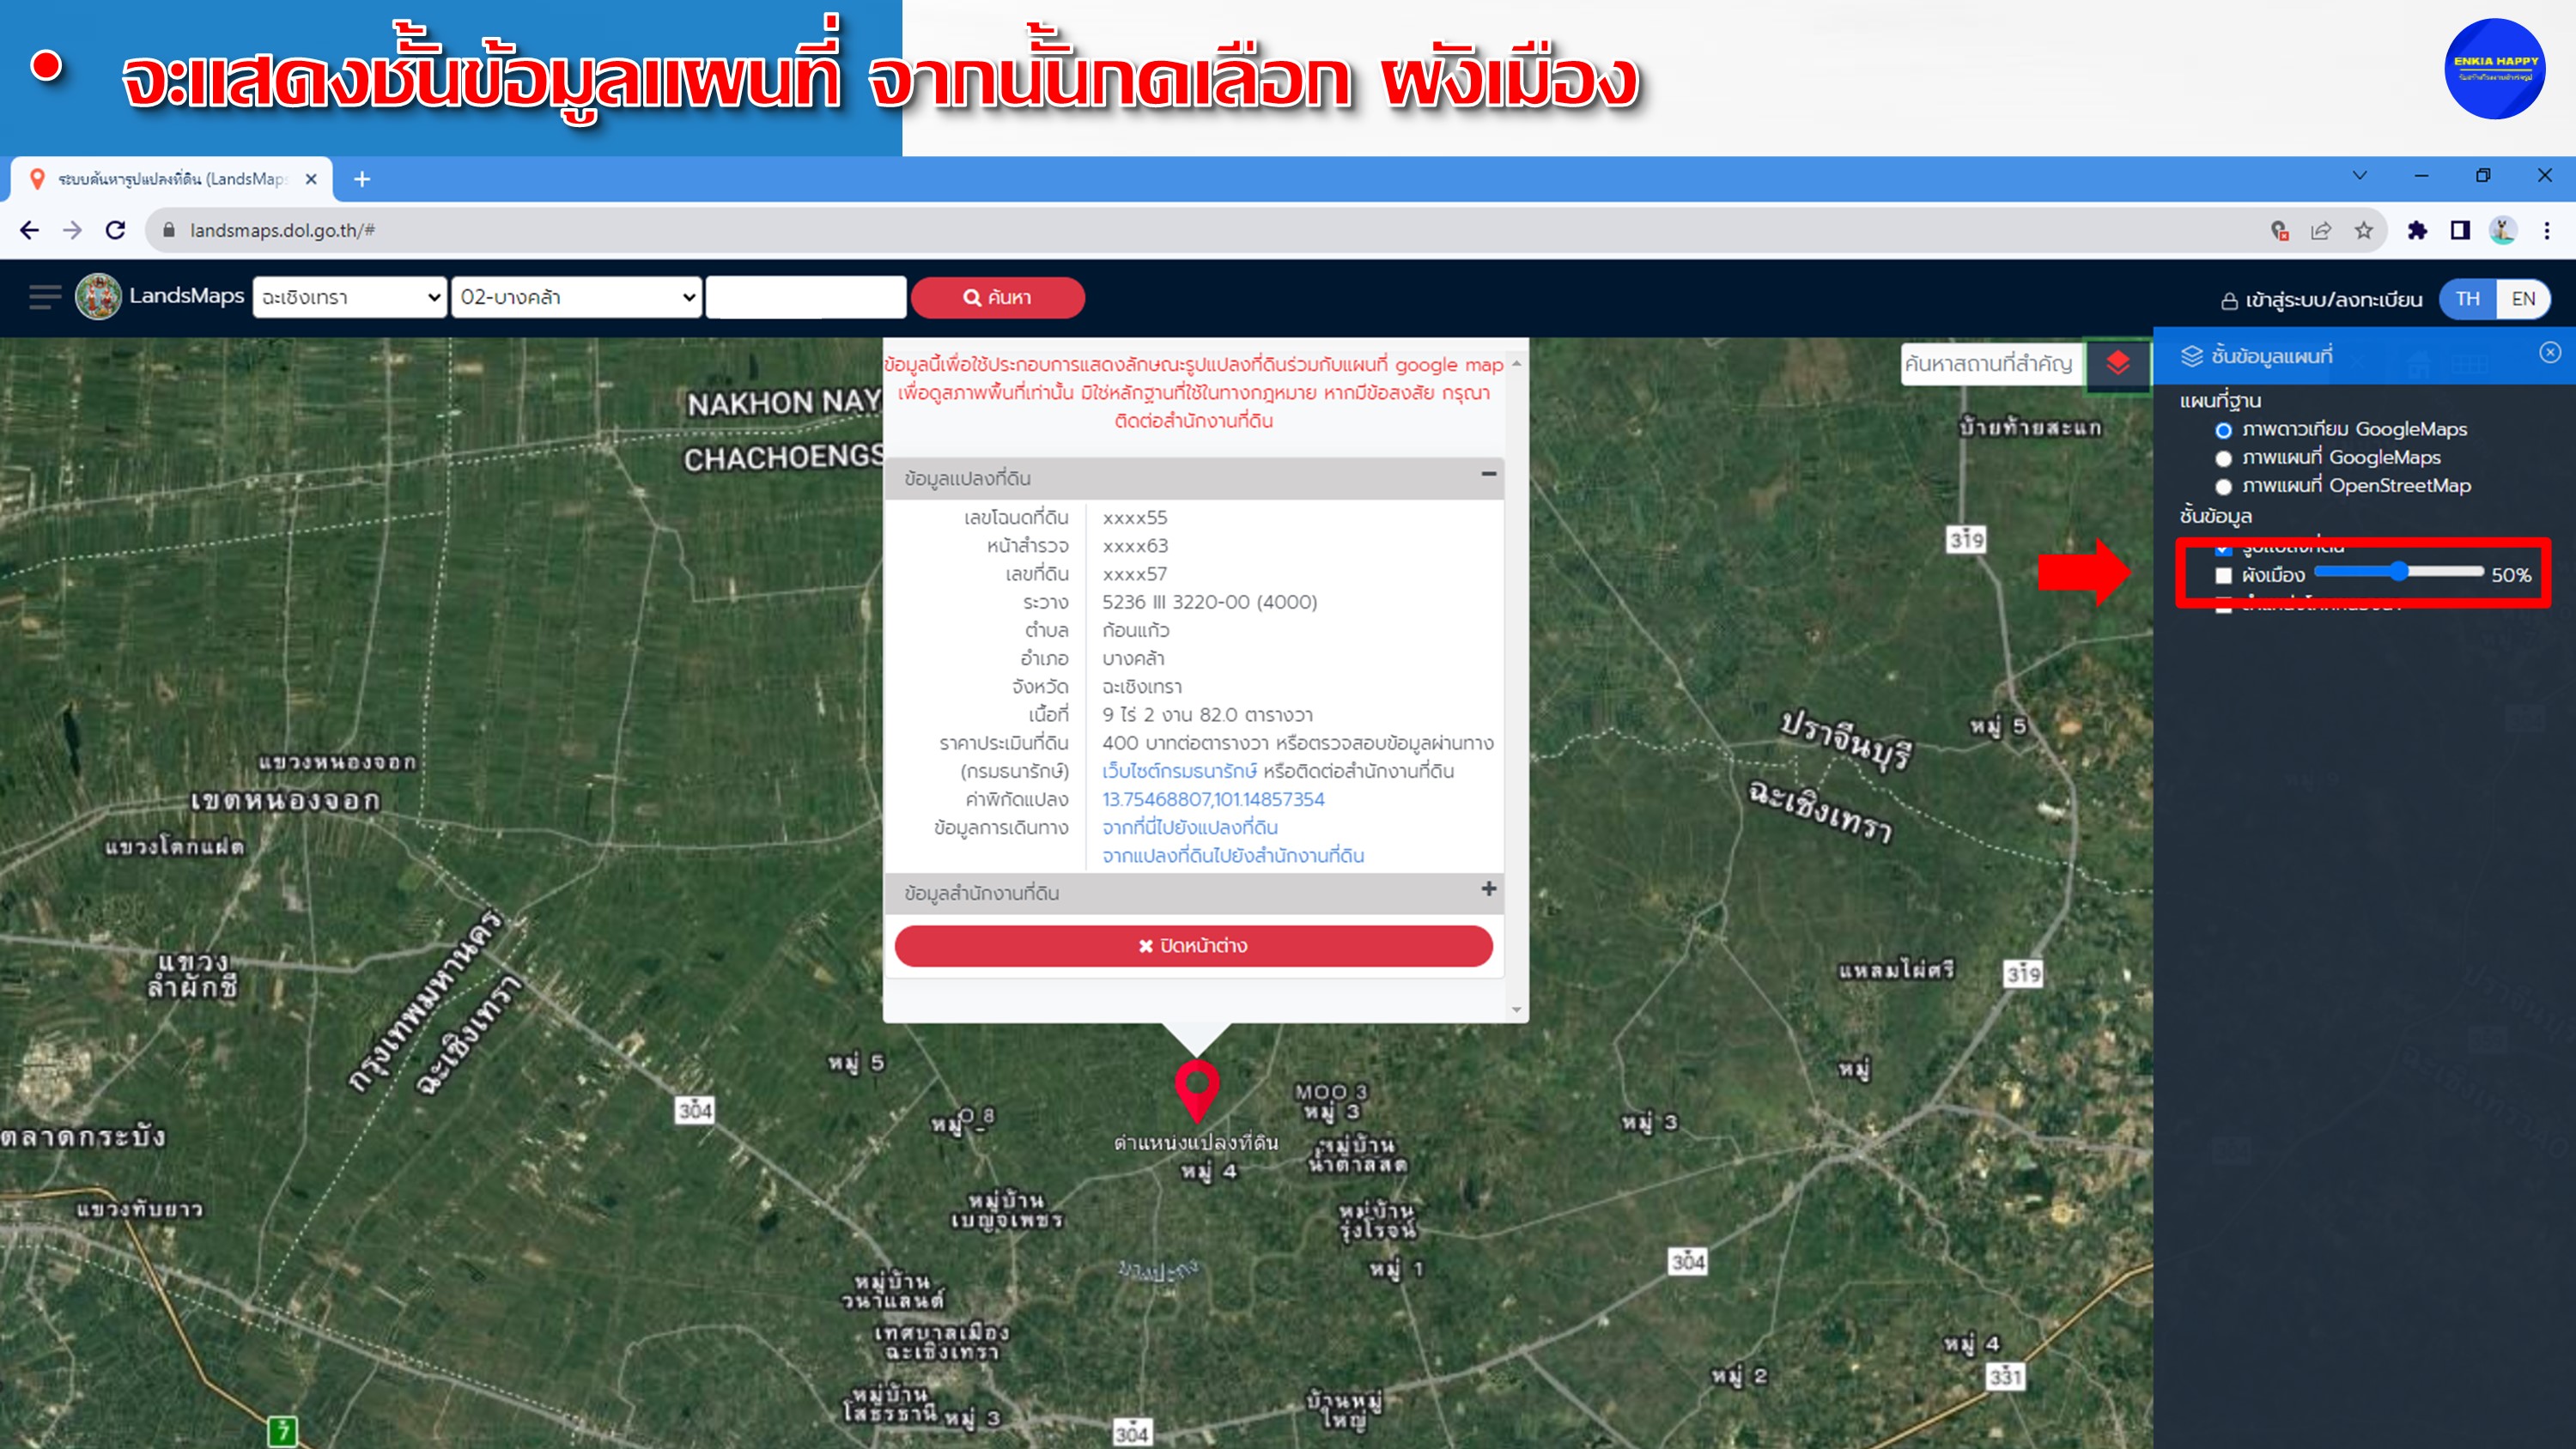Switch language to TH
Image resolution: width=2576 pixels, height=1449 pixels.
point(2467,299)
